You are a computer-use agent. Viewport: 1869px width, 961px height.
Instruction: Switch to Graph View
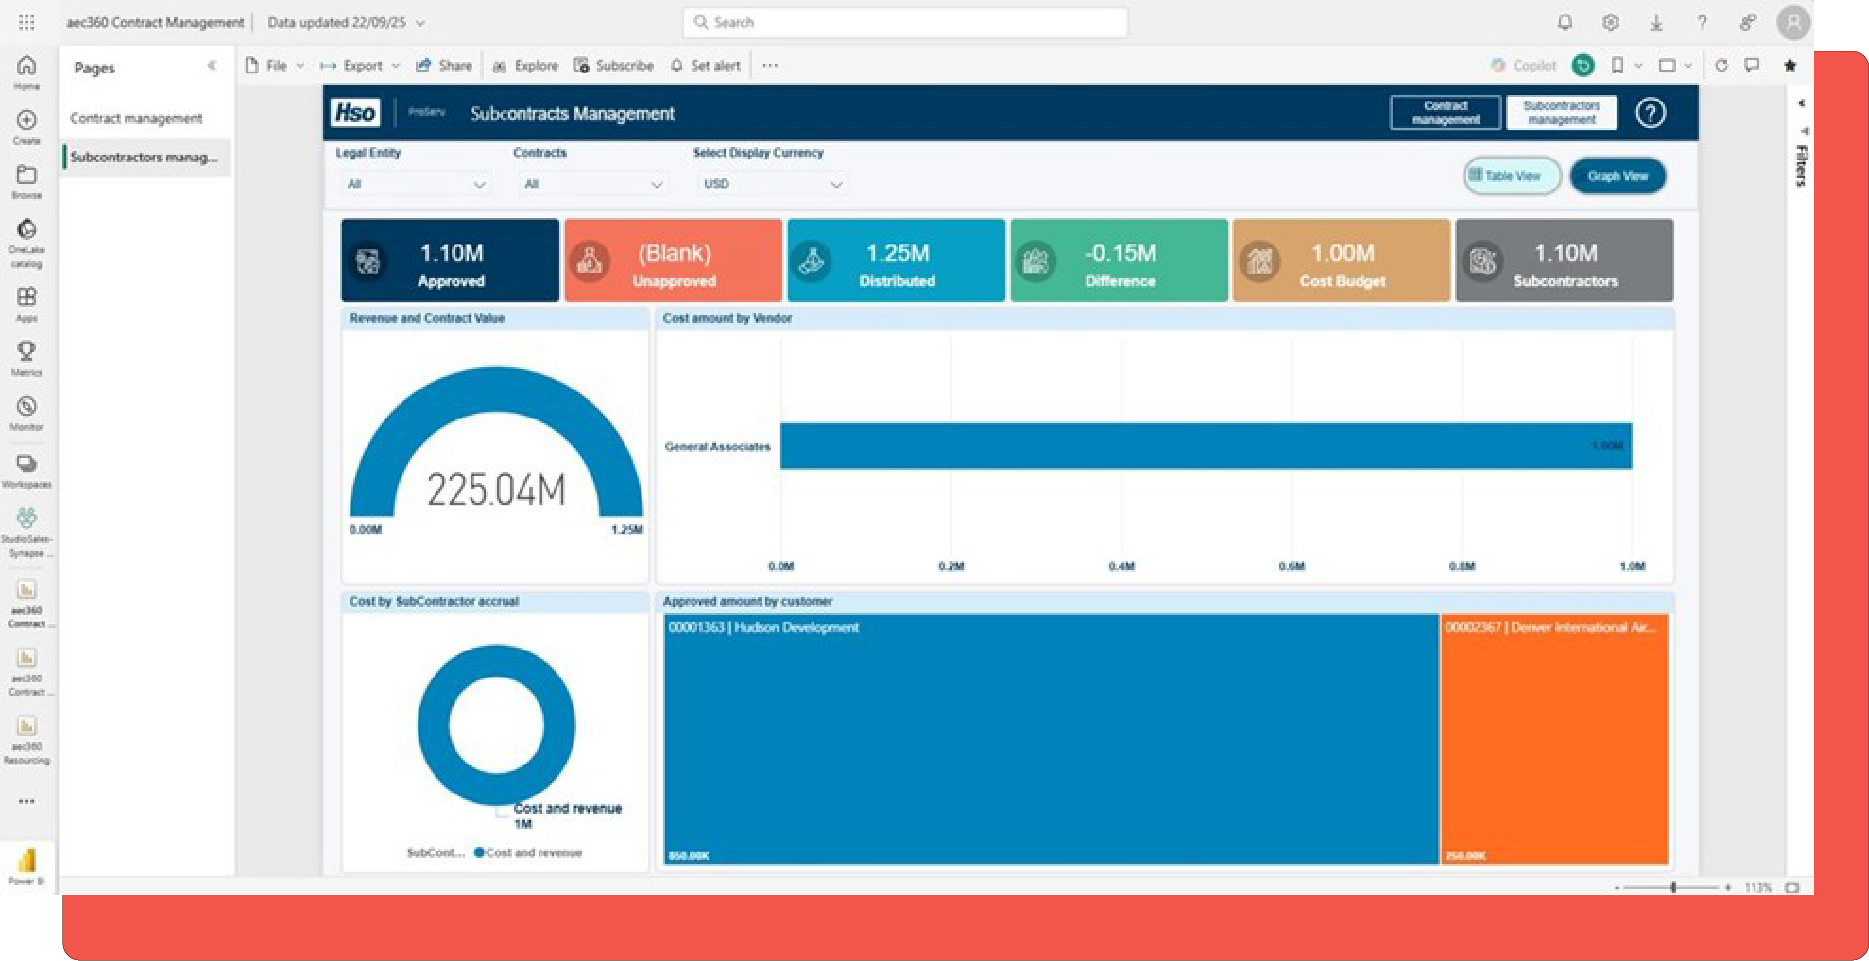point(1617,176)
